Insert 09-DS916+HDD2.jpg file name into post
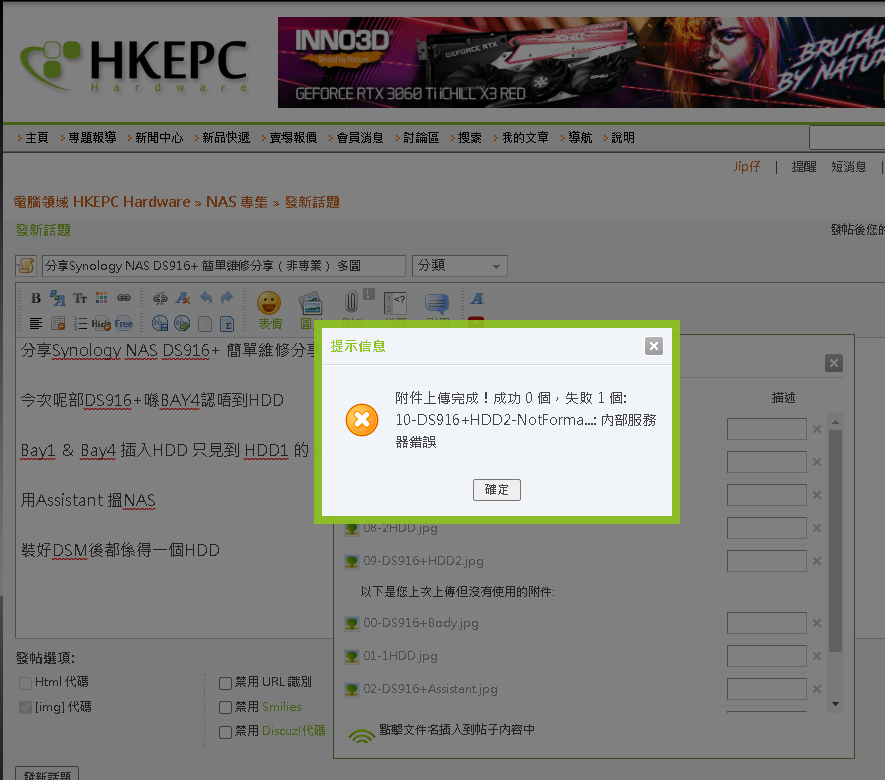Screen dimensions: 885x780 pos(423,561)
